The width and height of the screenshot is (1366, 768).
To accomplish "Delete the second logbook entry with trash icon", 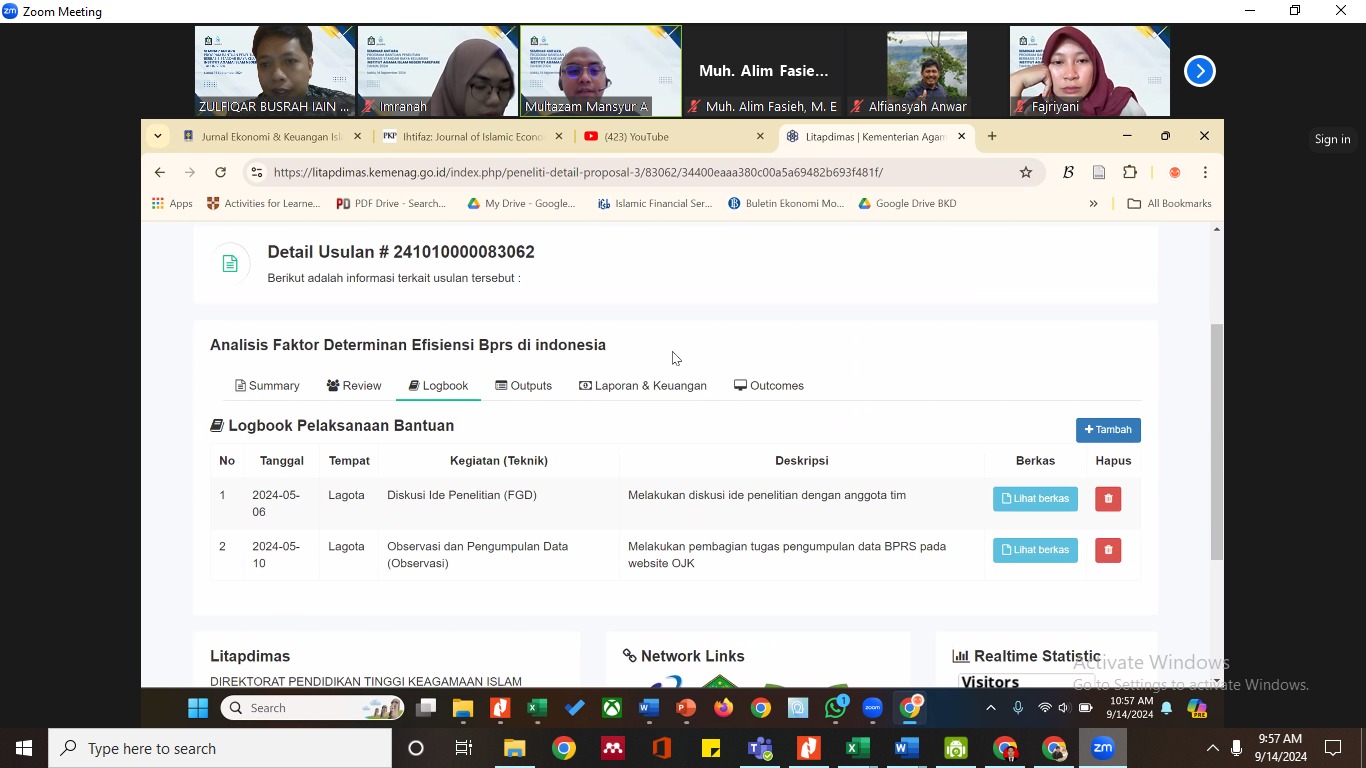I will 1108,550.
